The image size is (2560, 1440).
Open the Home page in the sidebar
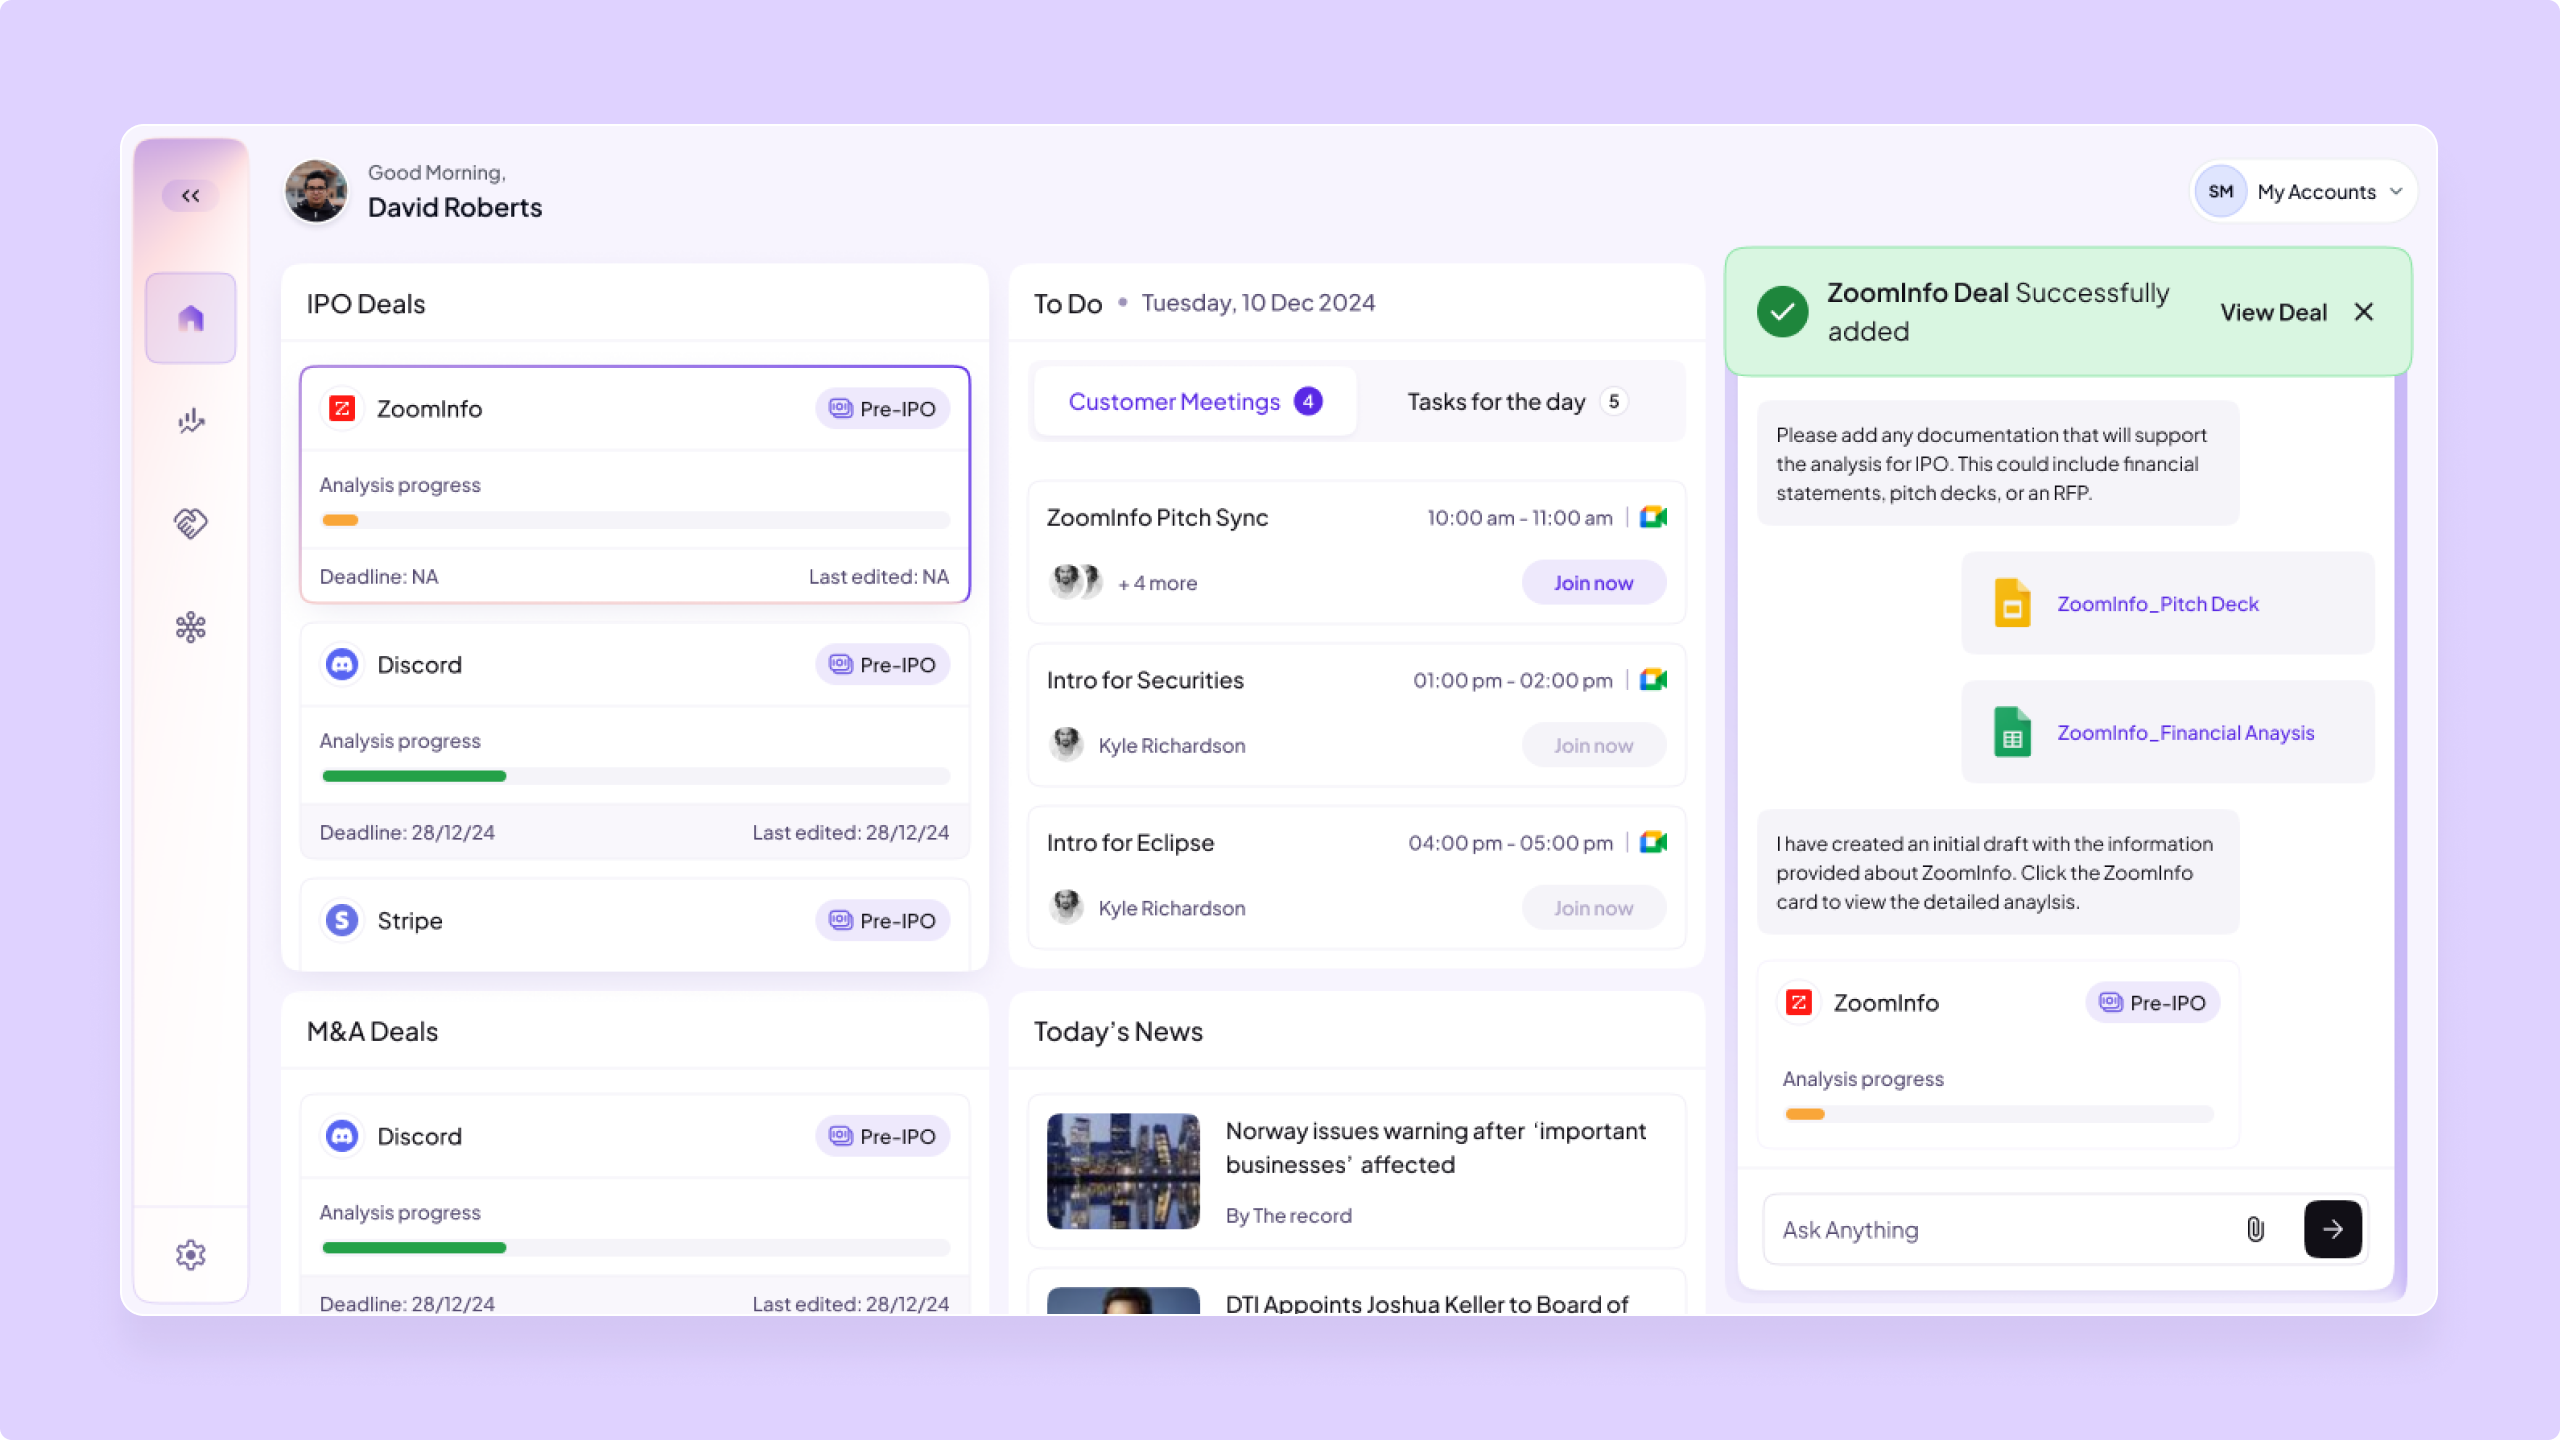tap(190, 318)
